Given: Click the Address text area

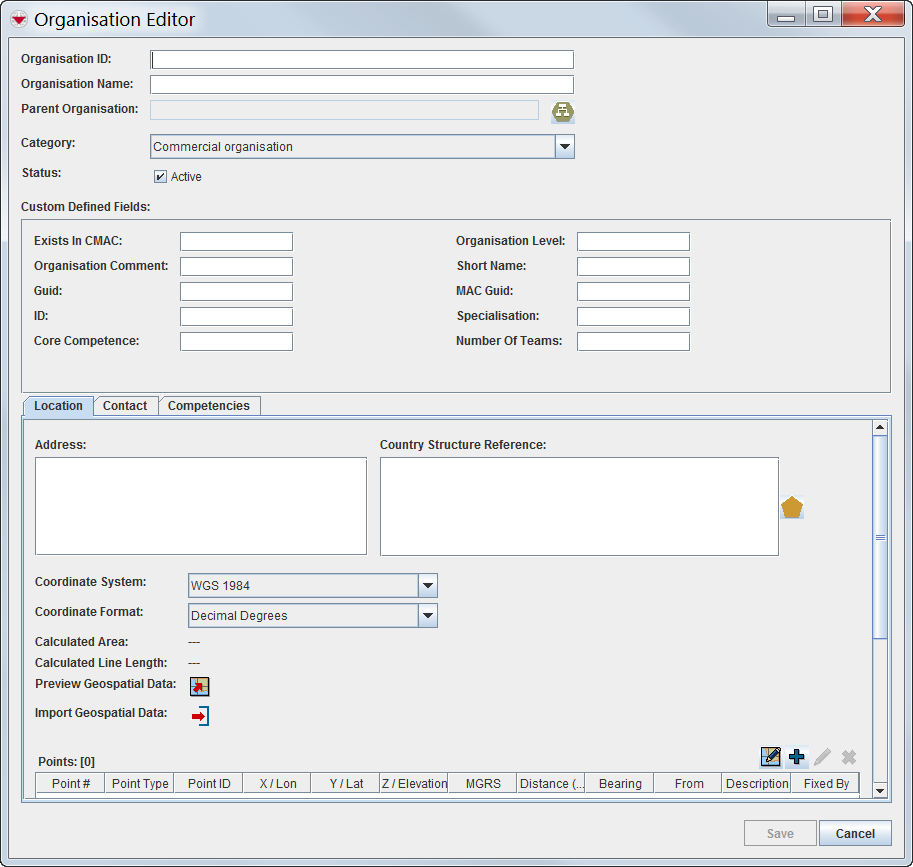Looking at the screenshot, I should [x=201, y=506].
